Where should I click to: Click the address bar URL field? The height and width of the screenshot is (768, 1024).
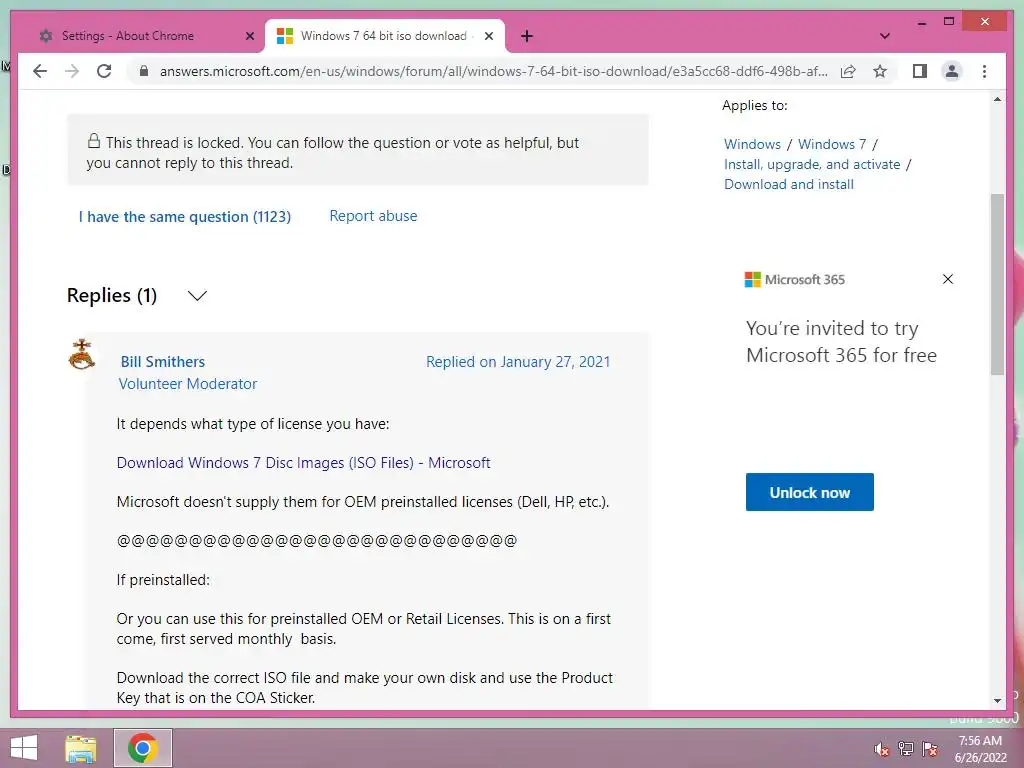(493, 71)
